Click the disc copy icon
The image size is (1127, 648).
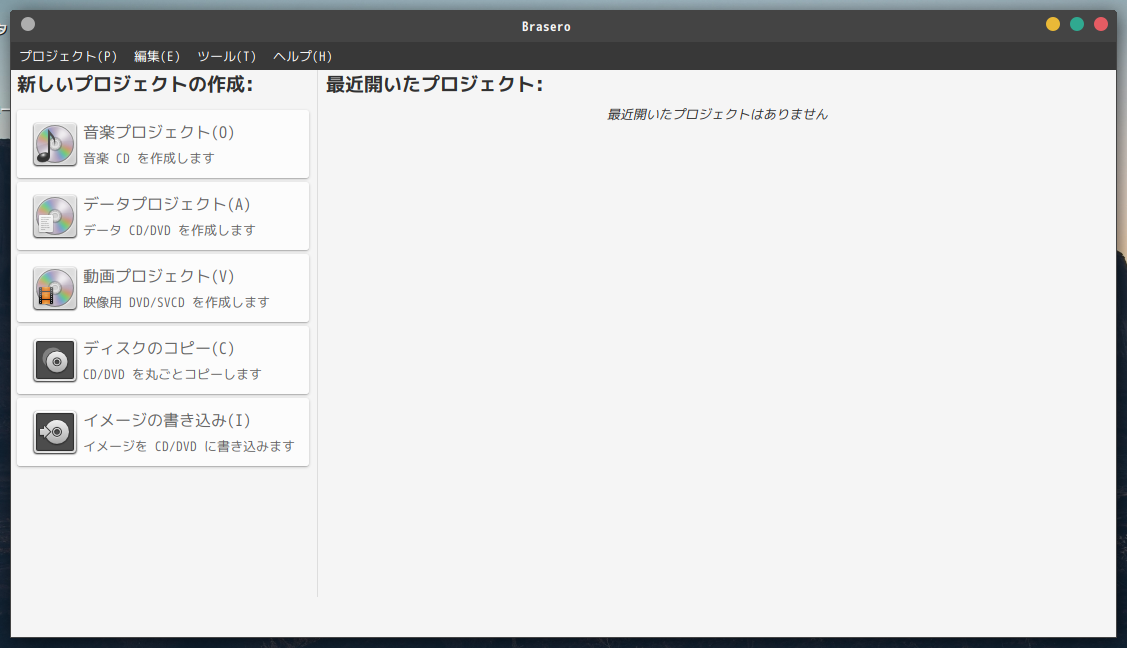point(55,360)
